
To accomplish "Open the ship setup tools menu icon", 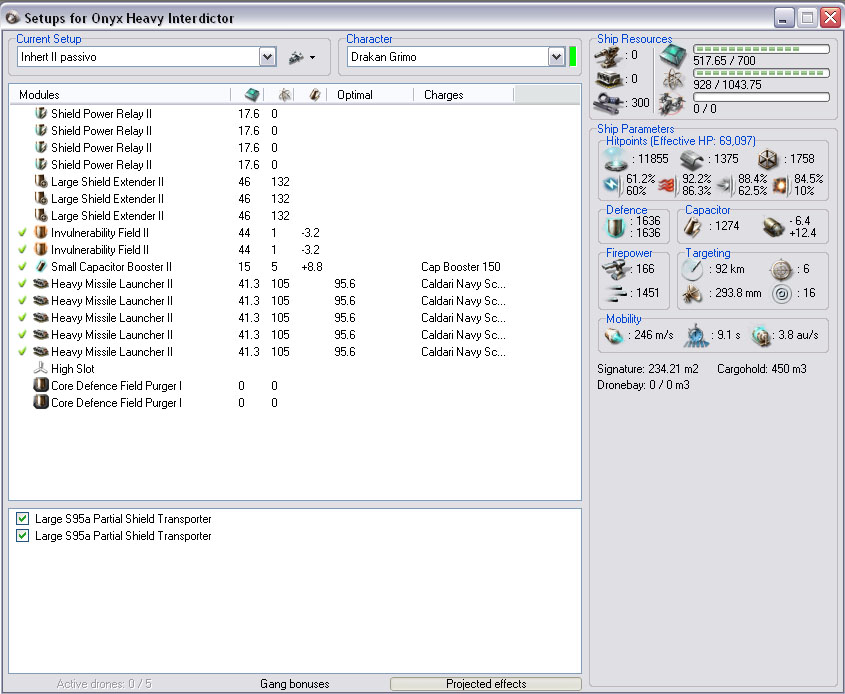I will tap(301, 57).
